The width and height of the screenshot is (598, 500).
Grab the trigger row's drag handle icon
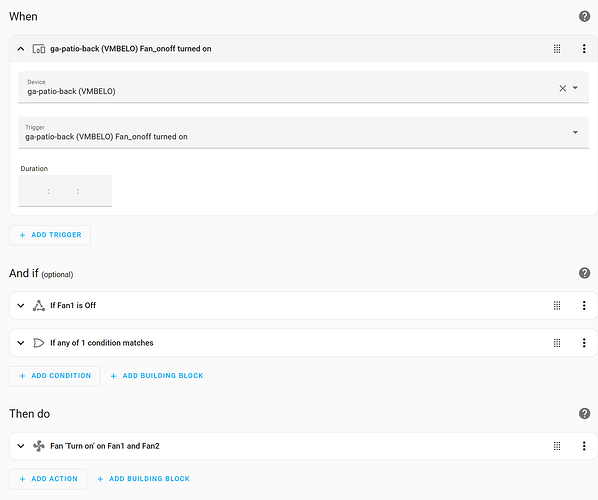tap(557, 48)
